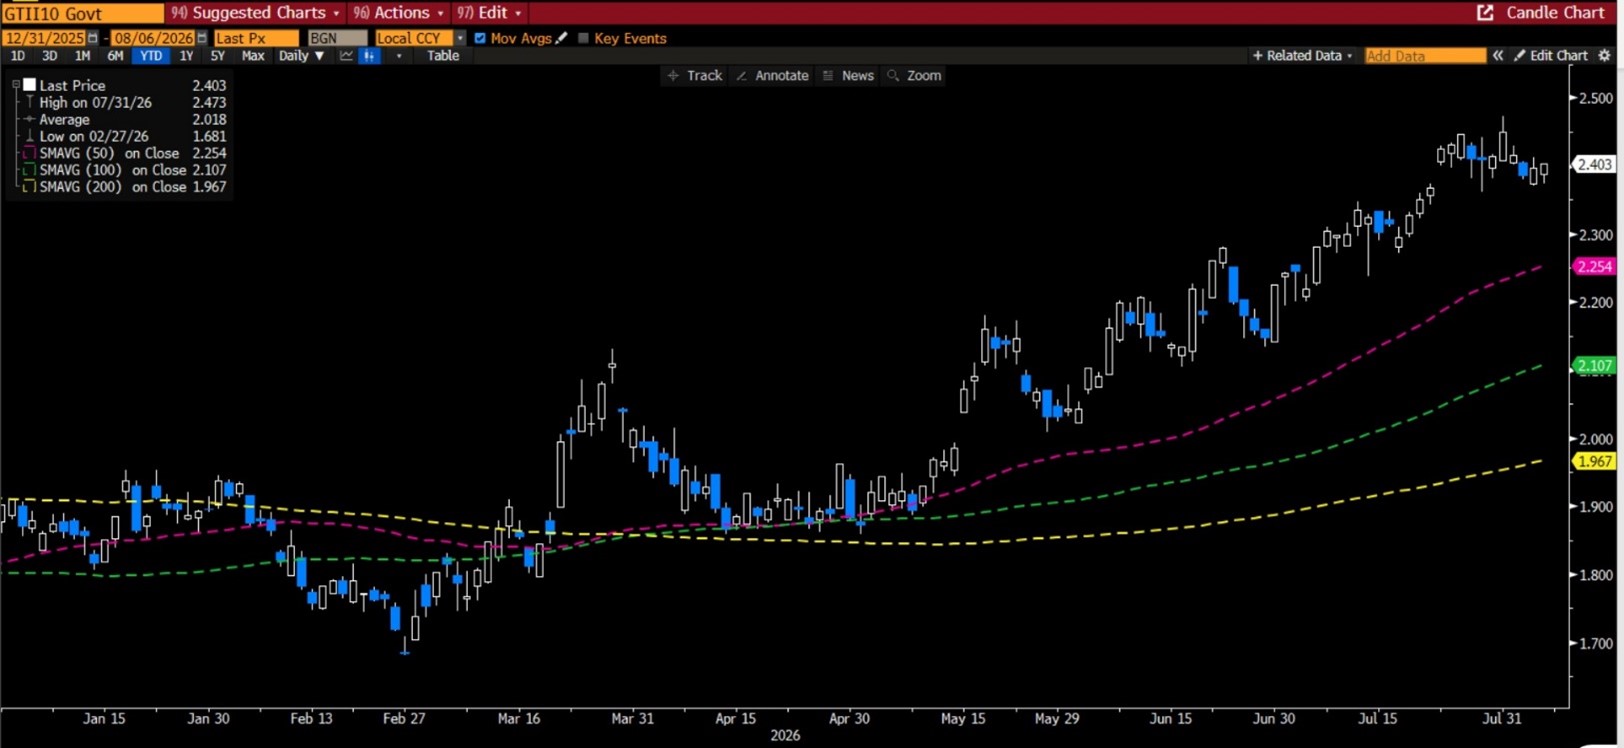The height and width of the screenshot is (748, 1624).
Task: Click the 2.403 last price axis label
Action: (1594, 164)
